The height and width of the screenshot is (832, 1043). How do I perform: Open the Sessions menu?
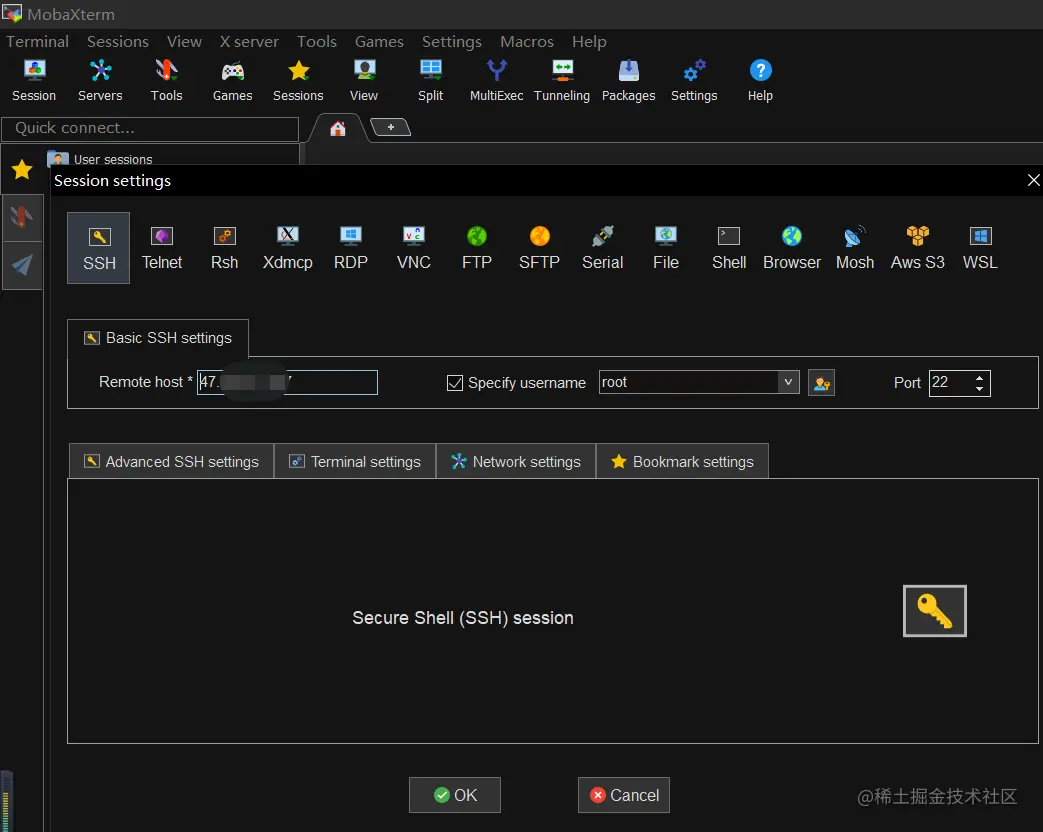pos(118,42)
